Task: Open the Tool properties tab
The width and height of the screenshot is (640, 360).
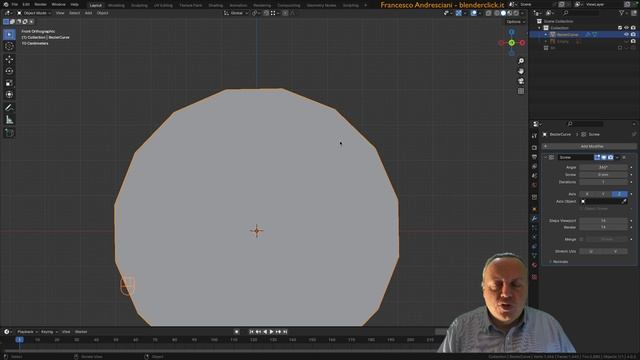Action: 534,136
